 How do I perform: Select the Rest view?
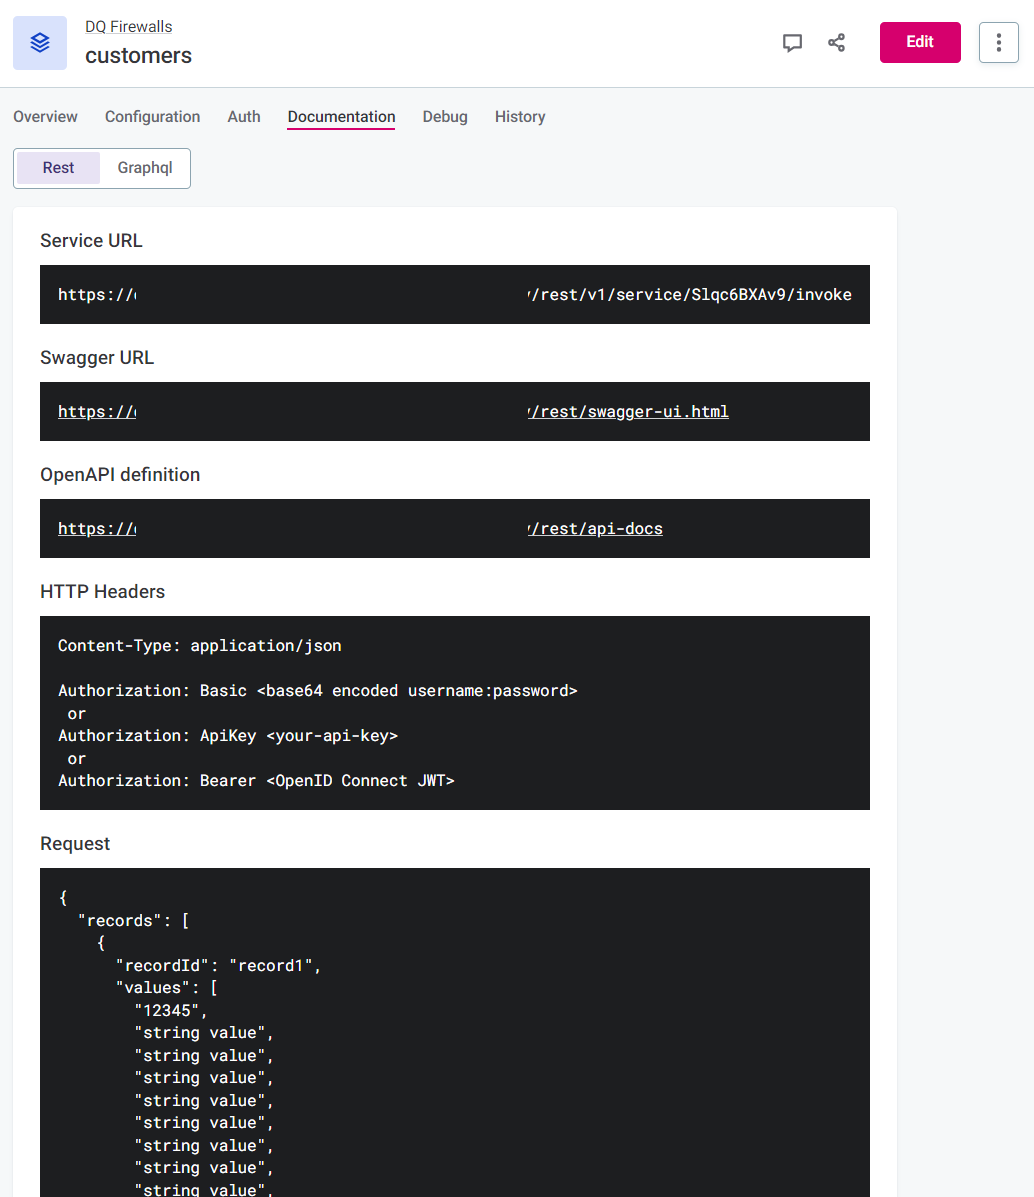57,168
